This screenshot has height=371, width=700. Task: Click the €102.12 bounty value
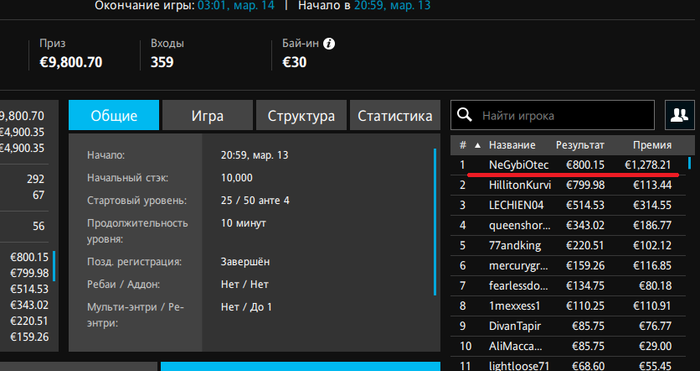[652, 246]
